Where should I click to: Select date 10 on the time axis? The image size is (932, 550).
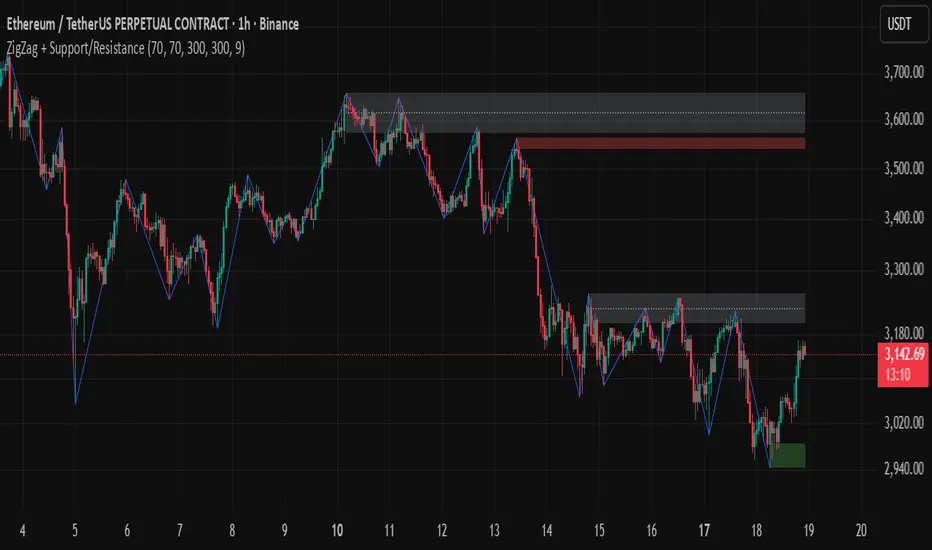pyautogui.click(x=338, y=529)
